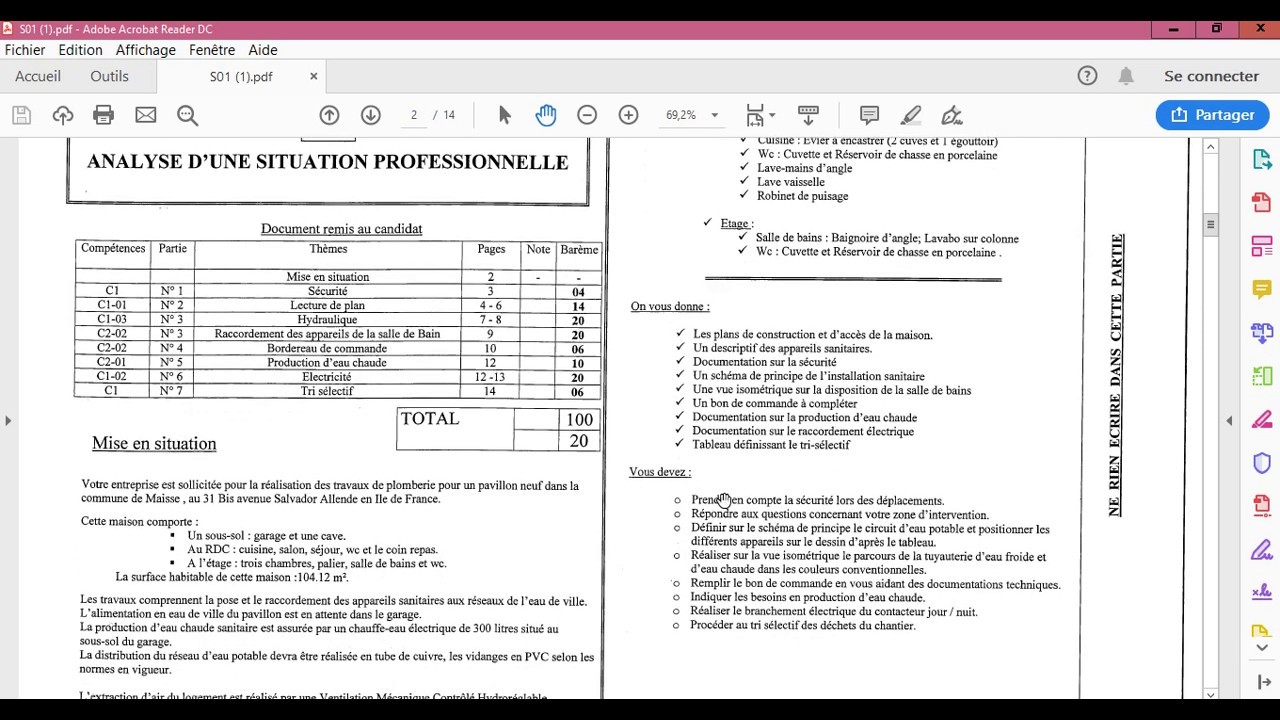Open the Fenêtre menu
The width and height of the screenshot is (1280, 720).
tap(212, 50)
